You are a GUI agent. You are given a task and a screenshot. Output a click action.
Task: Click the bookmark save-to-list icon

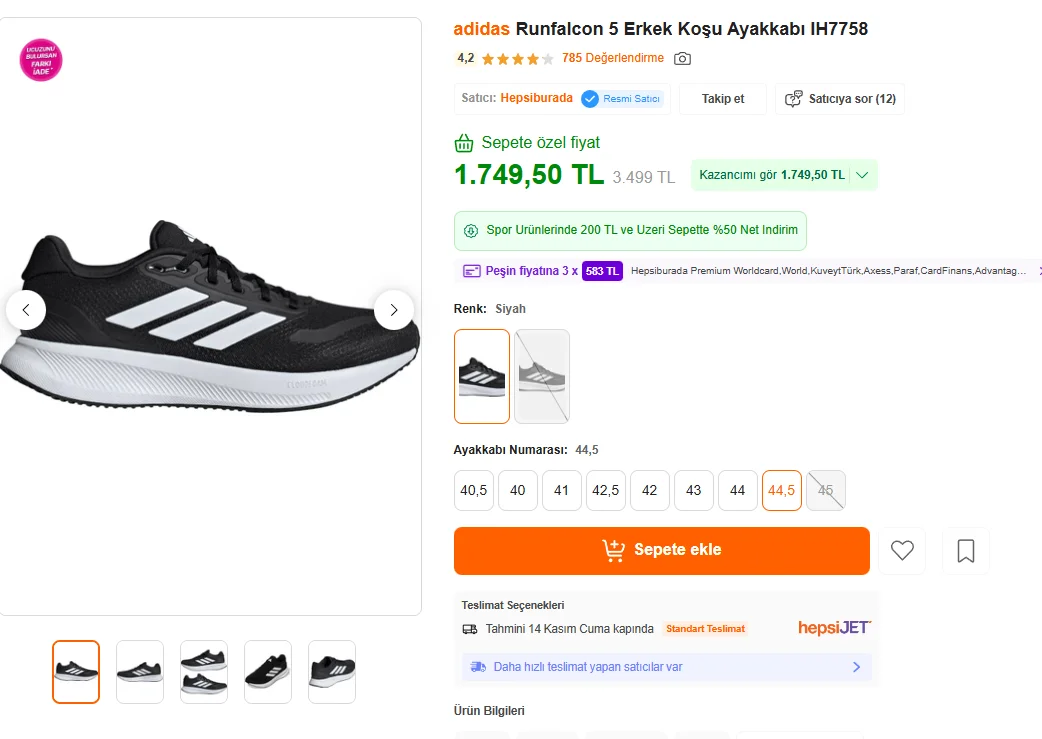pyautogui.click(x=965, y=551)
